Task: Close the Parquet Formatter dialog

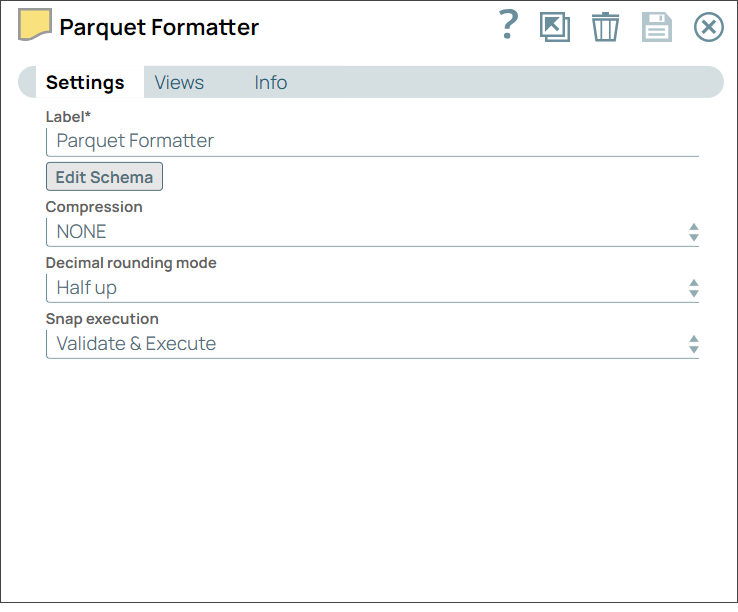Action: coord(708,27)
